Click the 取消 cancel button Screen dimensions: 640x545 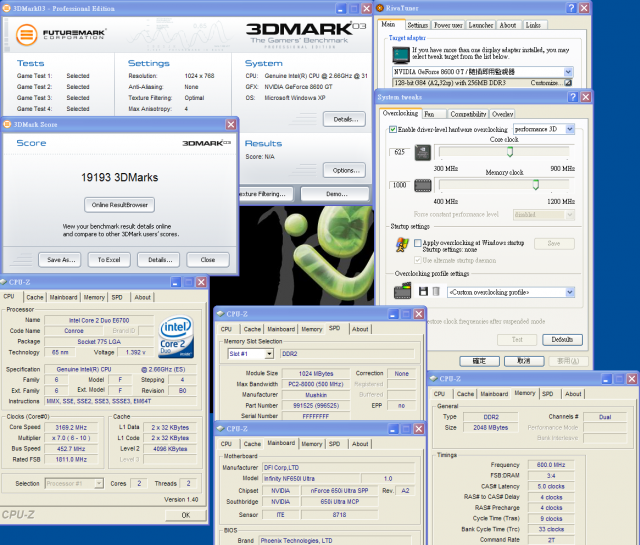tap(524, 361)
